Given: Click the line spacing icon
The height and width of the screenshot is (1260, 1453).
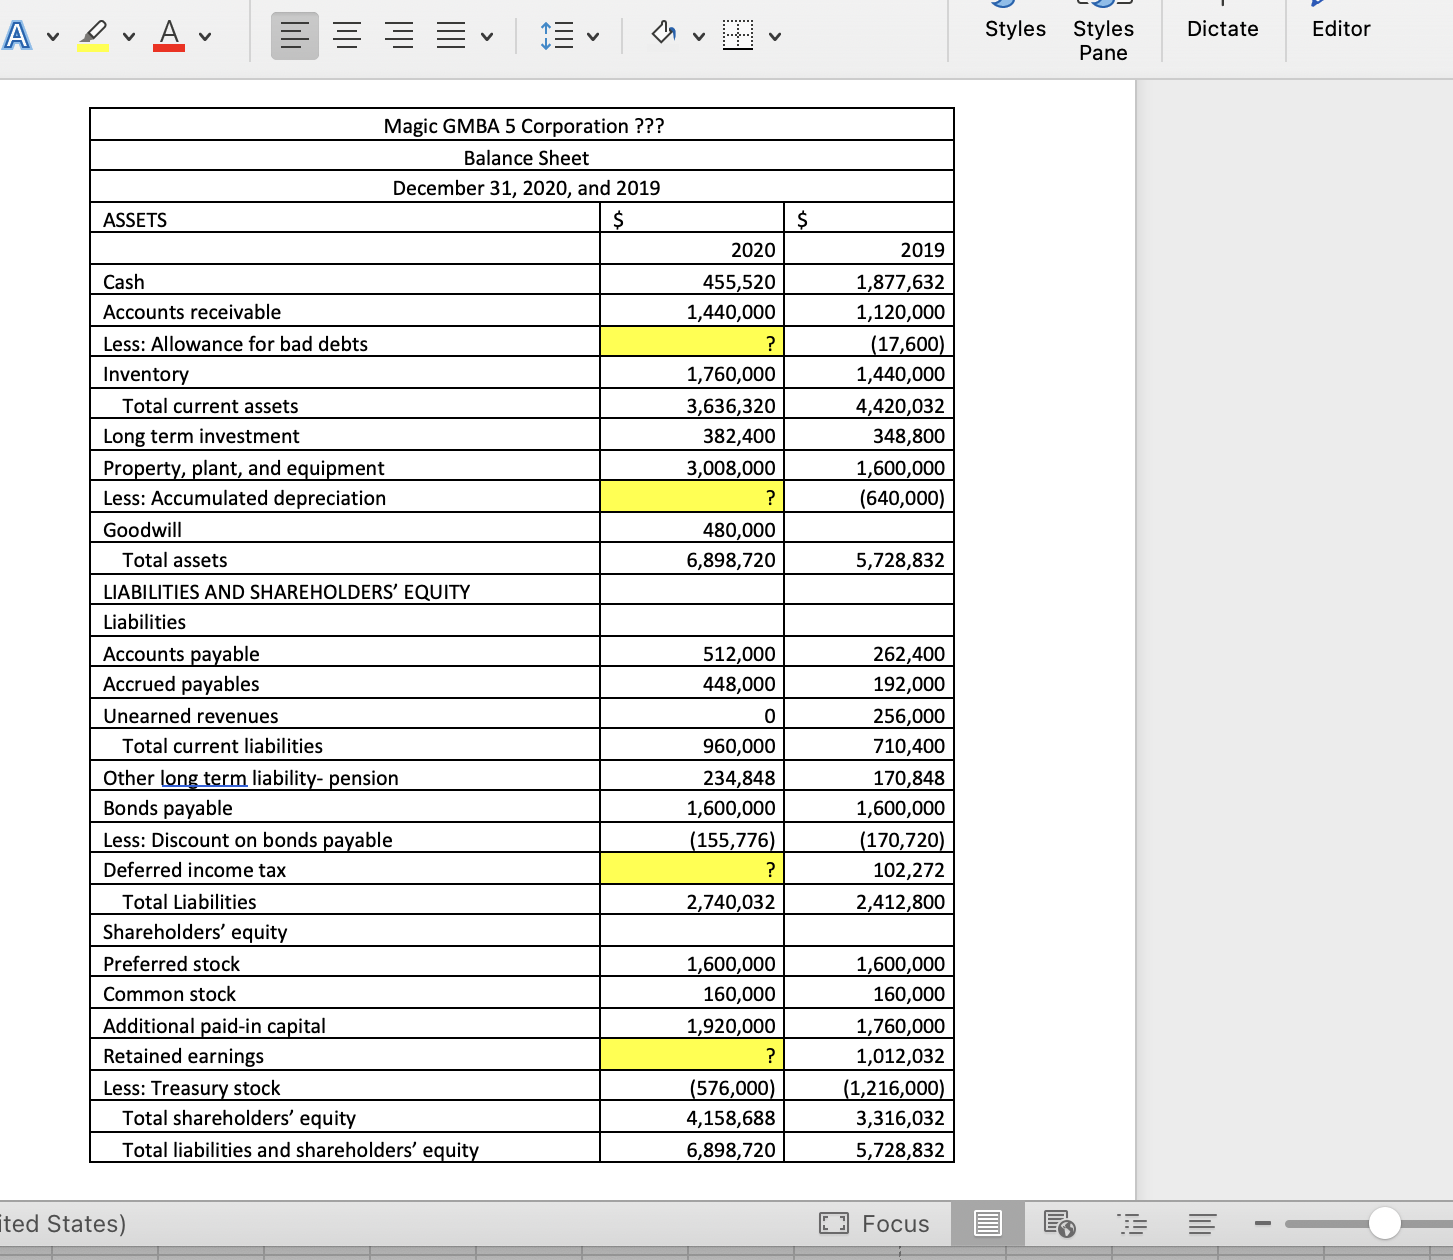Looking at the screenshot, I should 557,36.
